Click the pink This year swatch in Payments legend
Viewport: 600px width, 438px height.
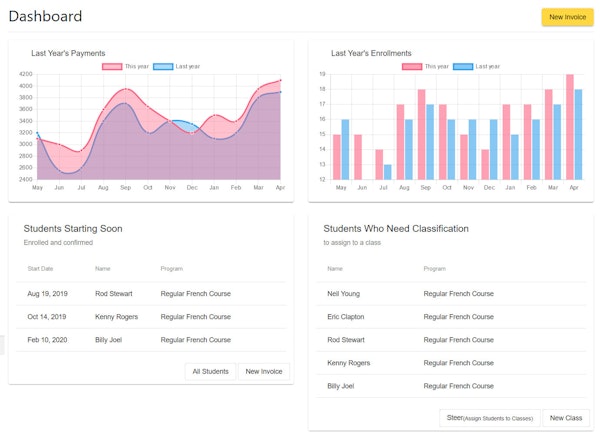click(x=112, y=66)
